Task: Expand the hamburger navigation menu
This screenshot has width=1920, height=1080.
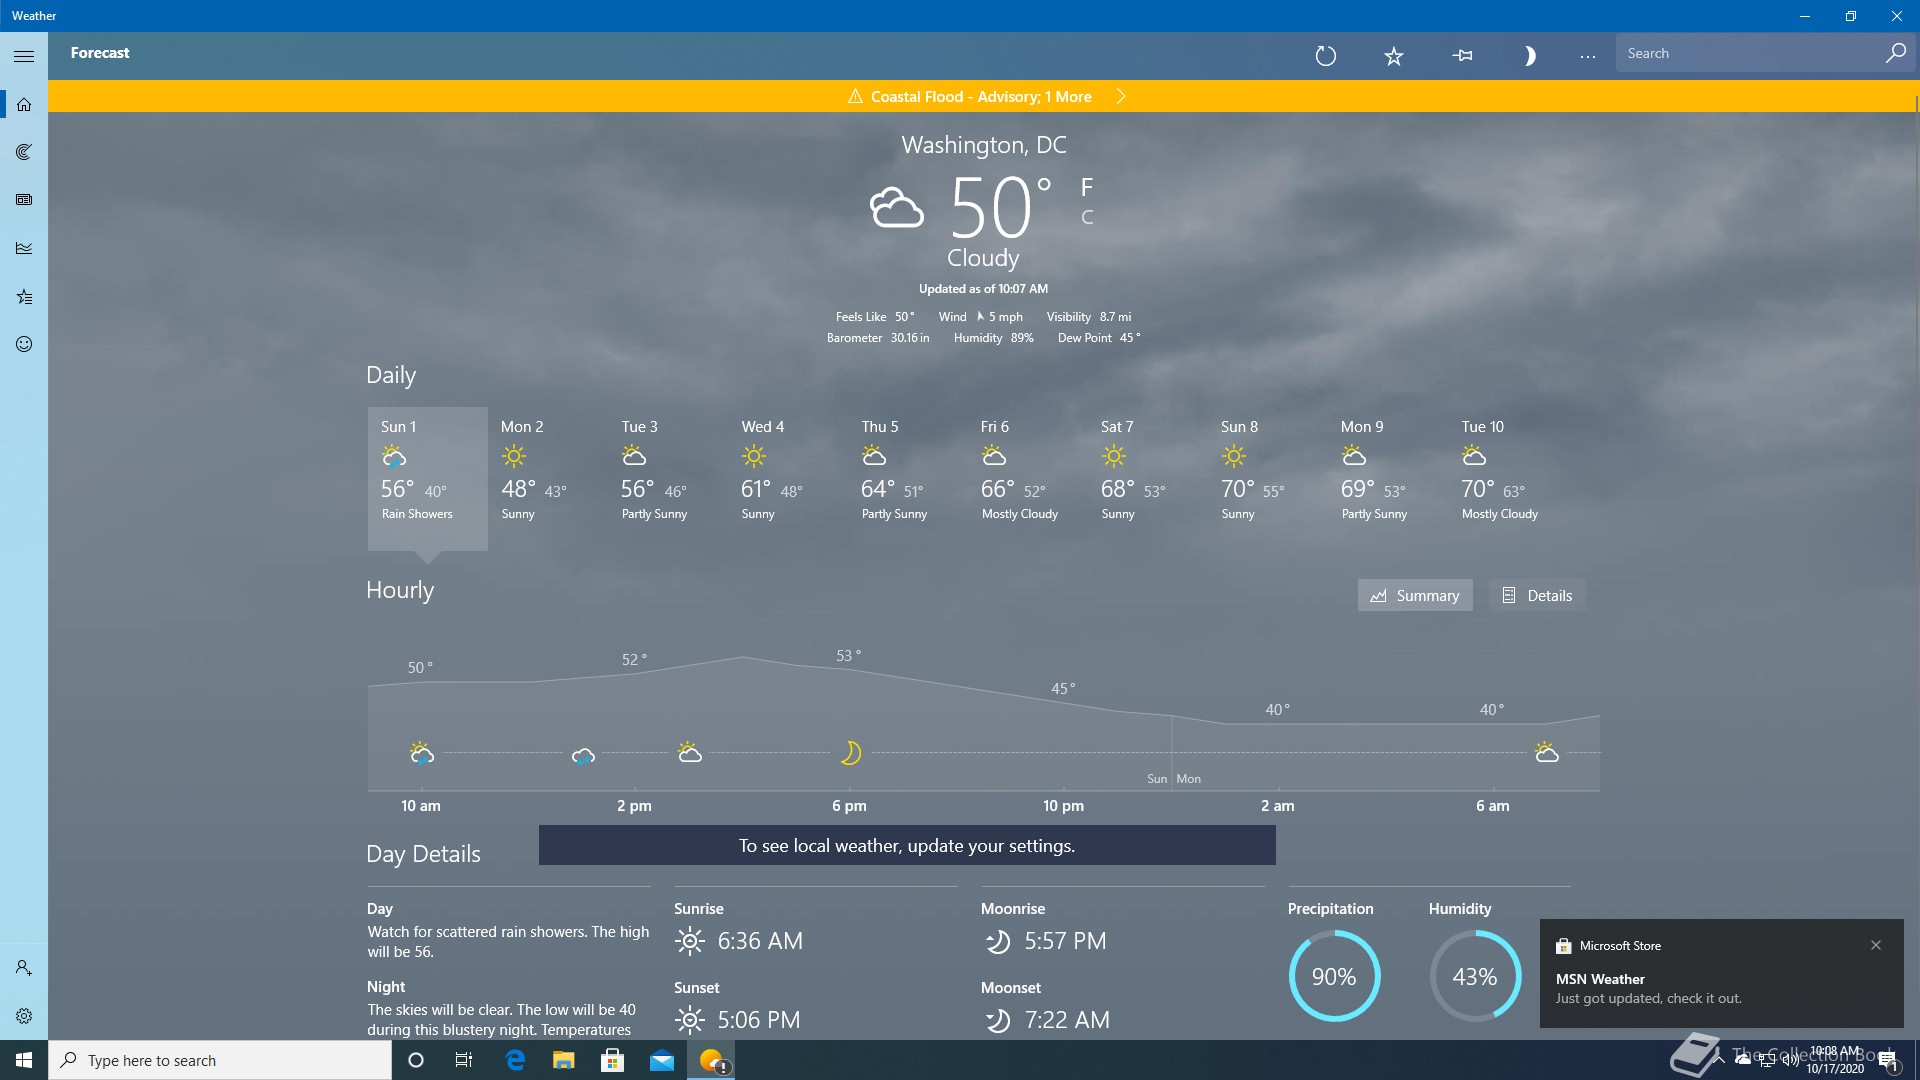Action: click(24, 56)
